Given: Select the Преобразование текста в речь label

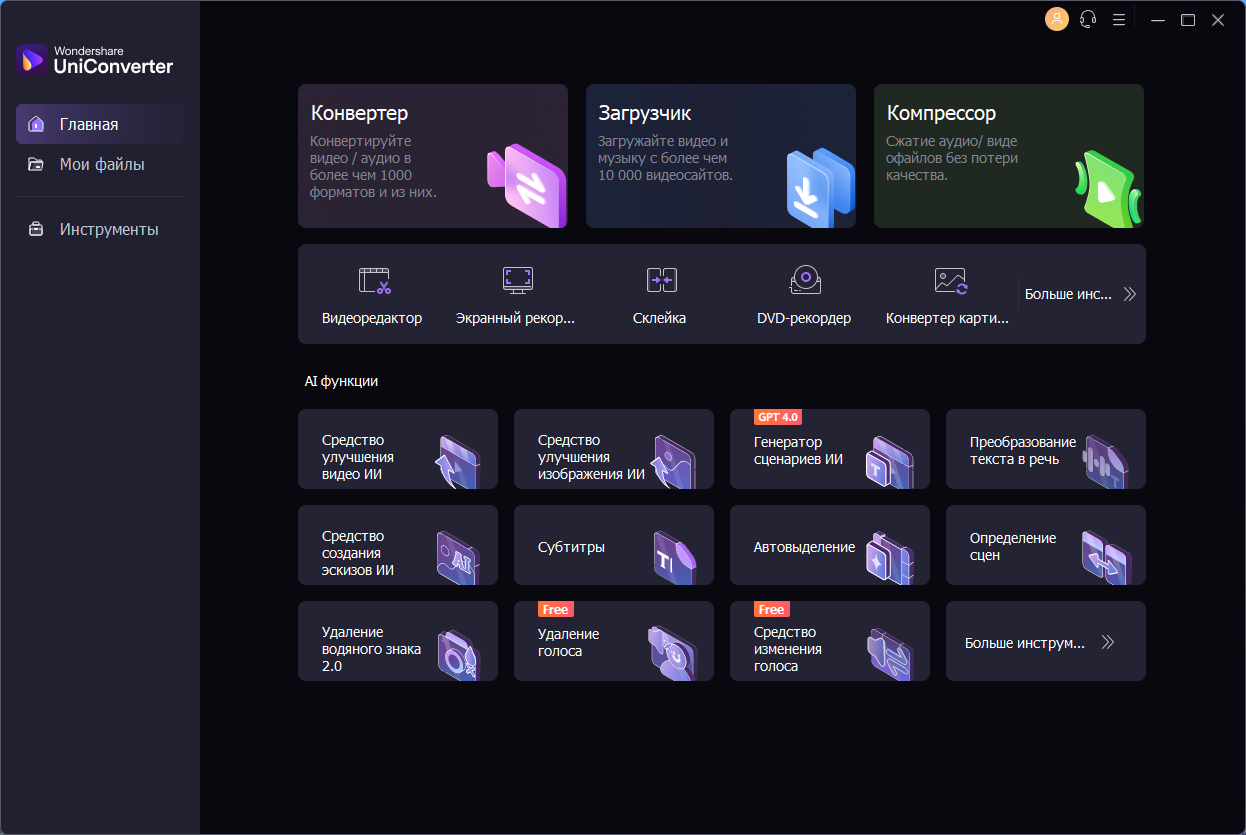Looking at the screenshot, I should point(1023,450).
